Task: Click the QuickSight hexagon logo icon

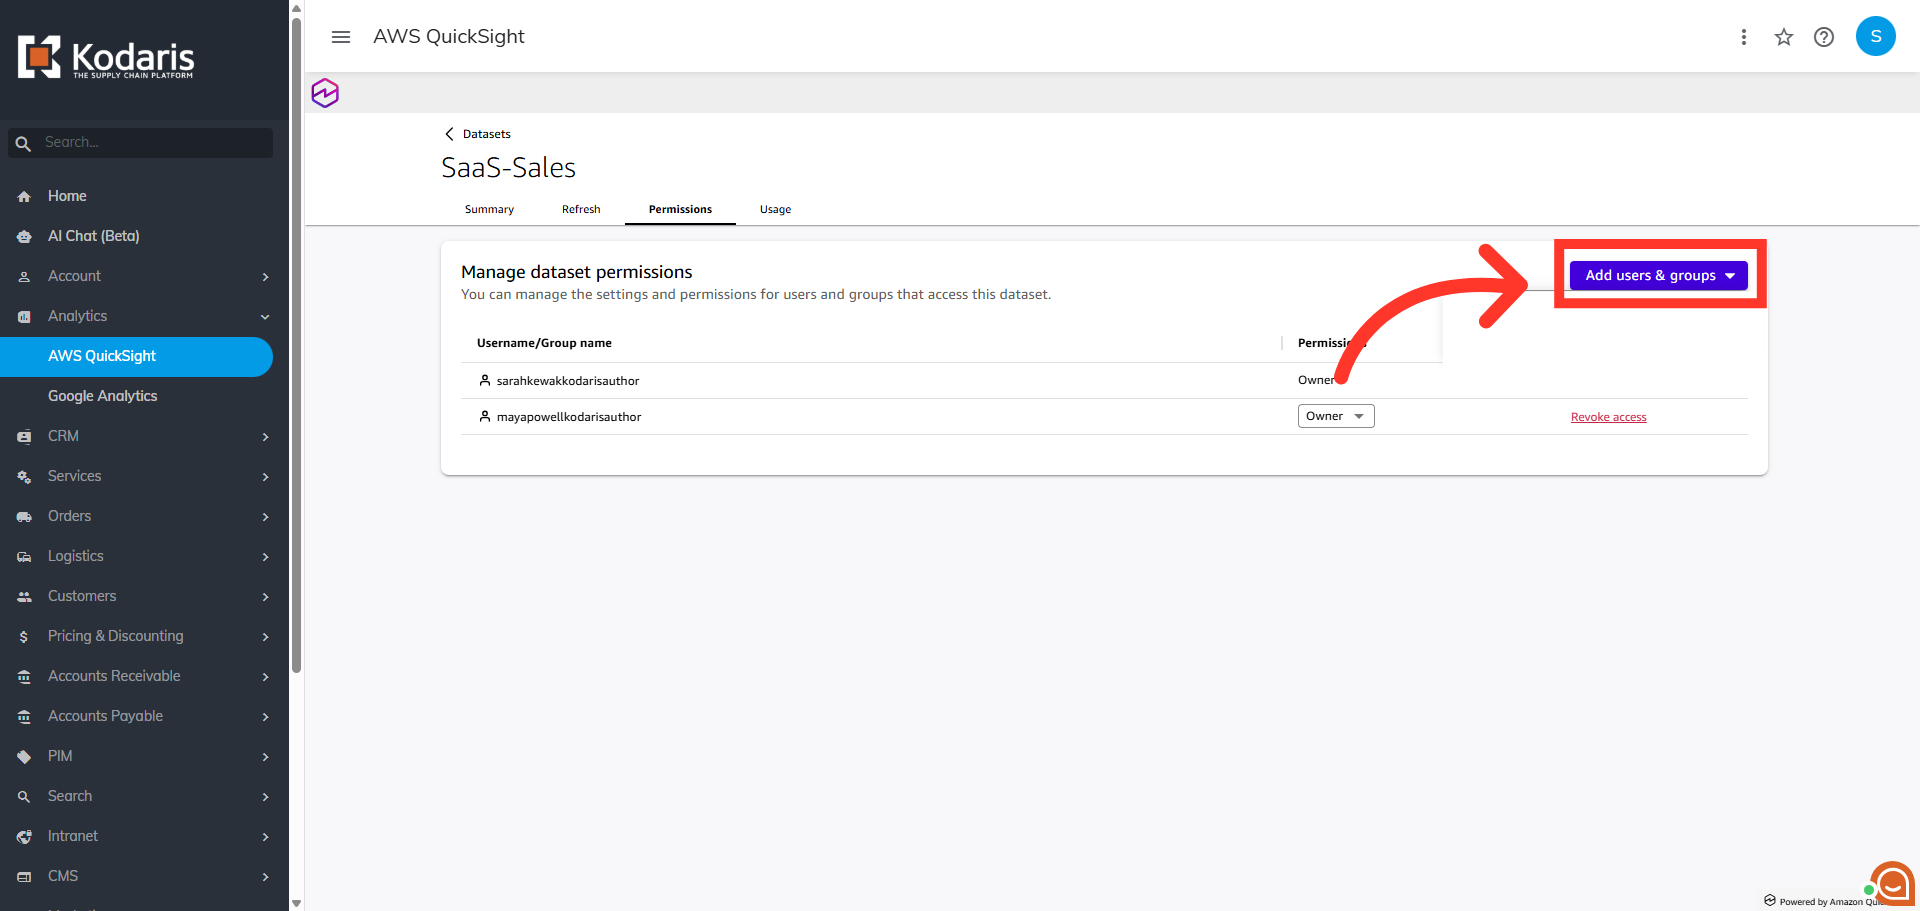Action: click(x=325, y=93)
